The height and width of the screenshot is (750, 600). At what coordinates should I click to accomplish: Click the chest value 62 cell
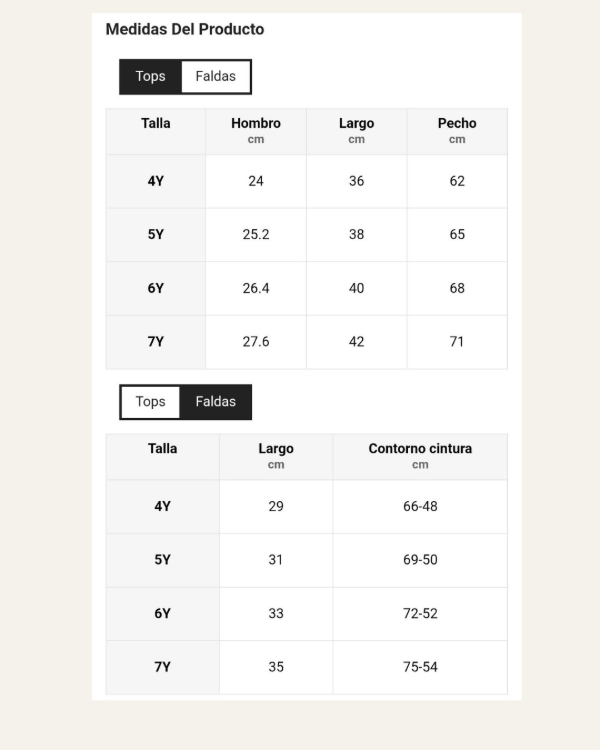pos(457,181)
